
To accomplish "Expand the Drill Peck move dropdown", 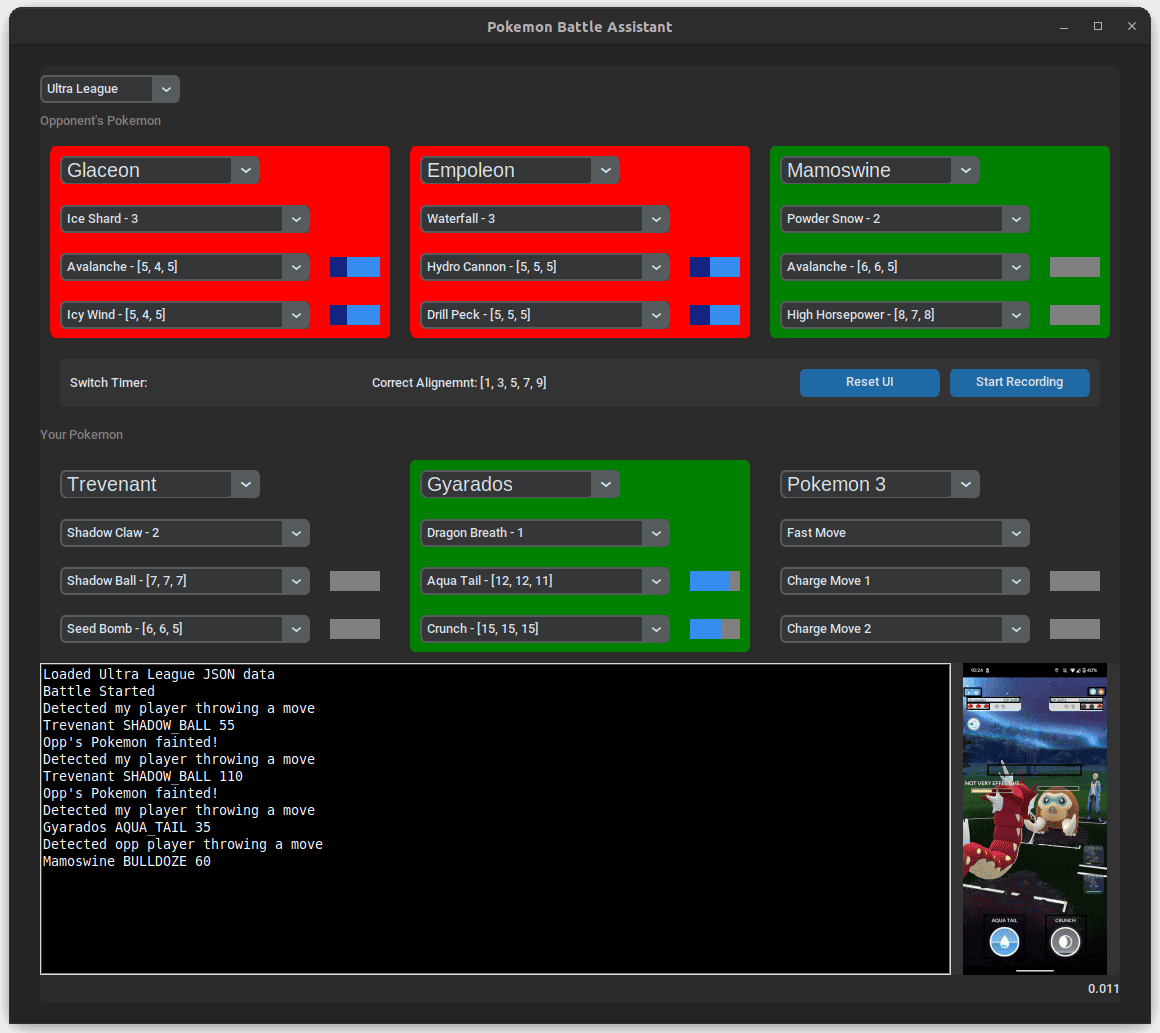I will [x=545, y=315].
